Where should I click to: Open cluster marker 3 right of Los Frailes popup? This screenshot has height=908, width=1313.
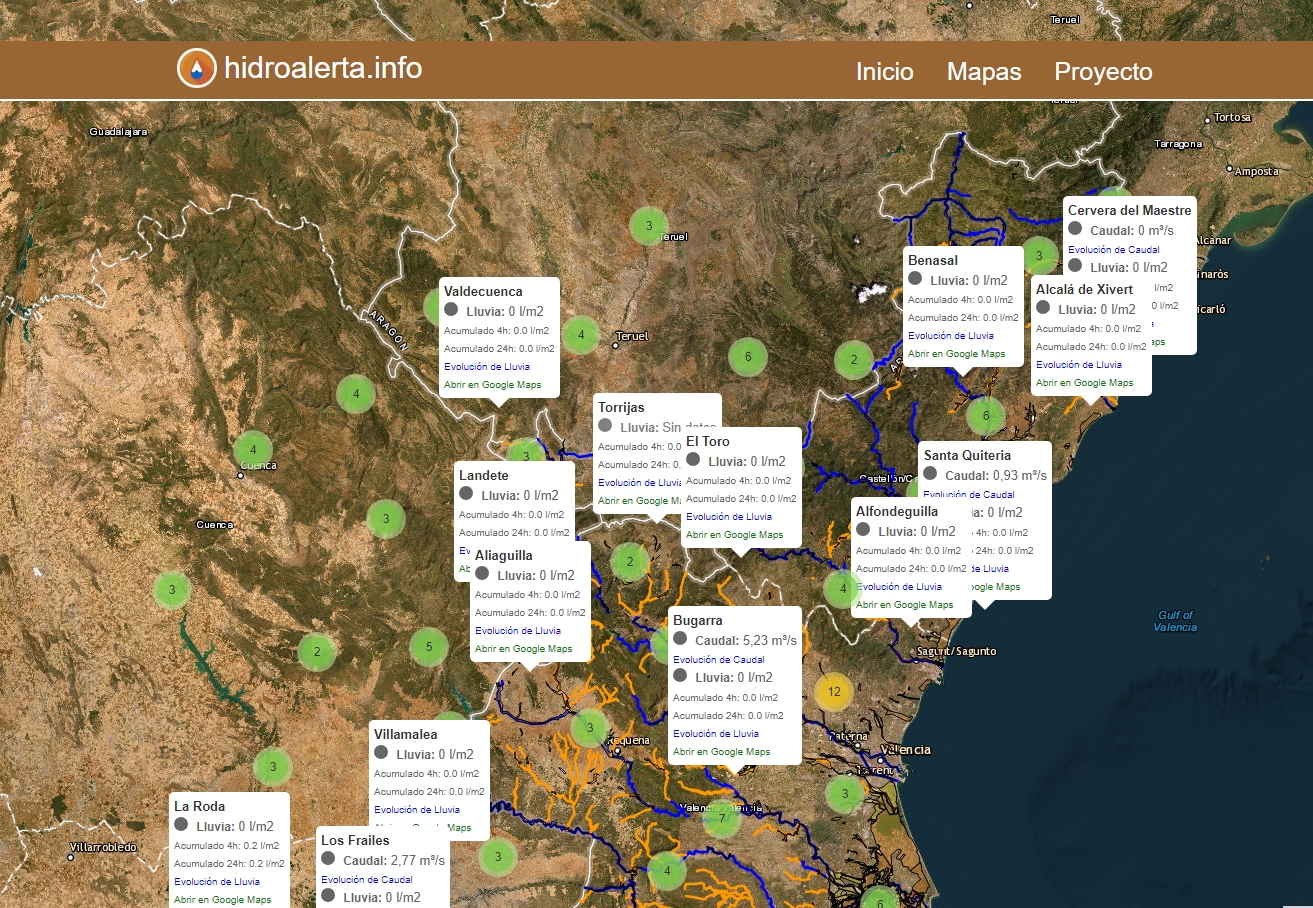[x=498, y=856]
